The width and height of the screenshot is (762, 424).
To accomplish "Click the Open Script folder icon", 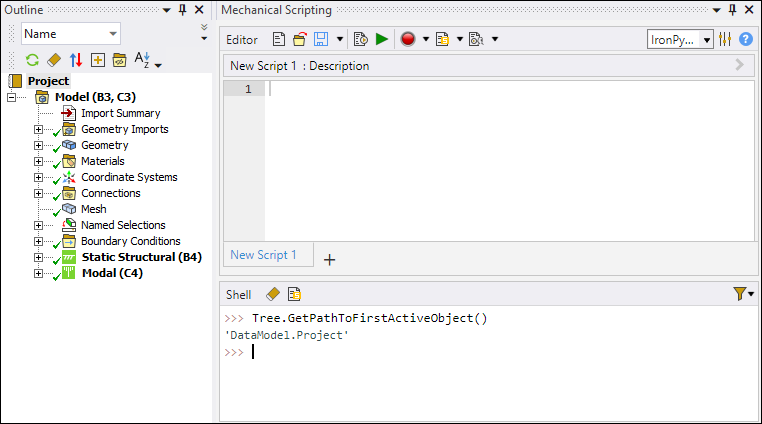I will coord(299,40).
